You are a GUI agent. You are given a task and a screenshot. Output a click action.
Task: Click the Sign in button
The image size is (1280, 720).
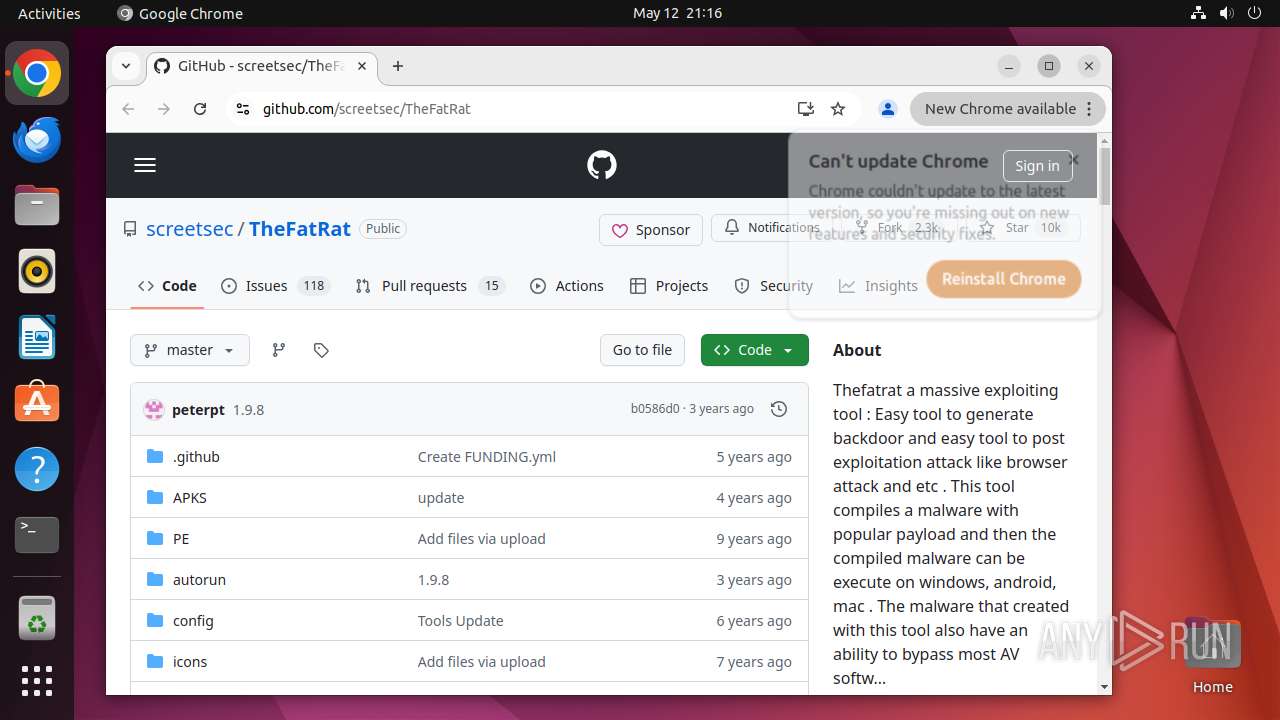[x=1037, y=166]
